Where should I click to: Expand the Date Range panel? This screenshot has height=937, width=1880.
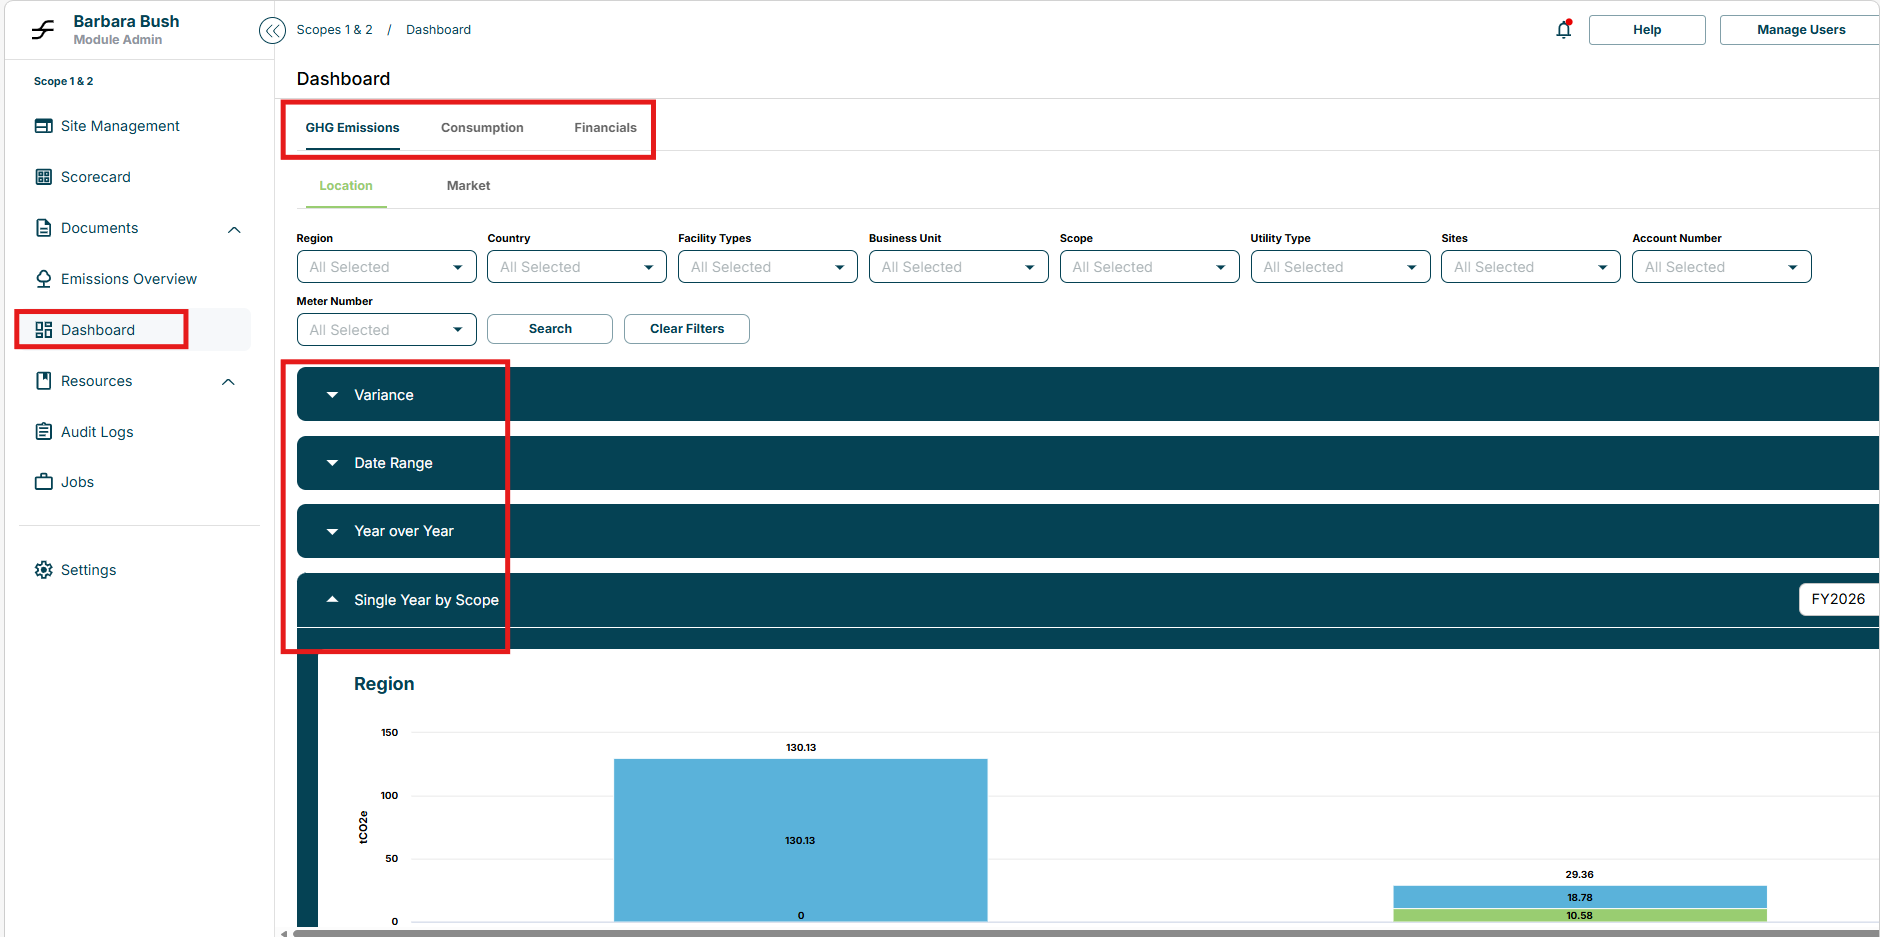[333, 463]
